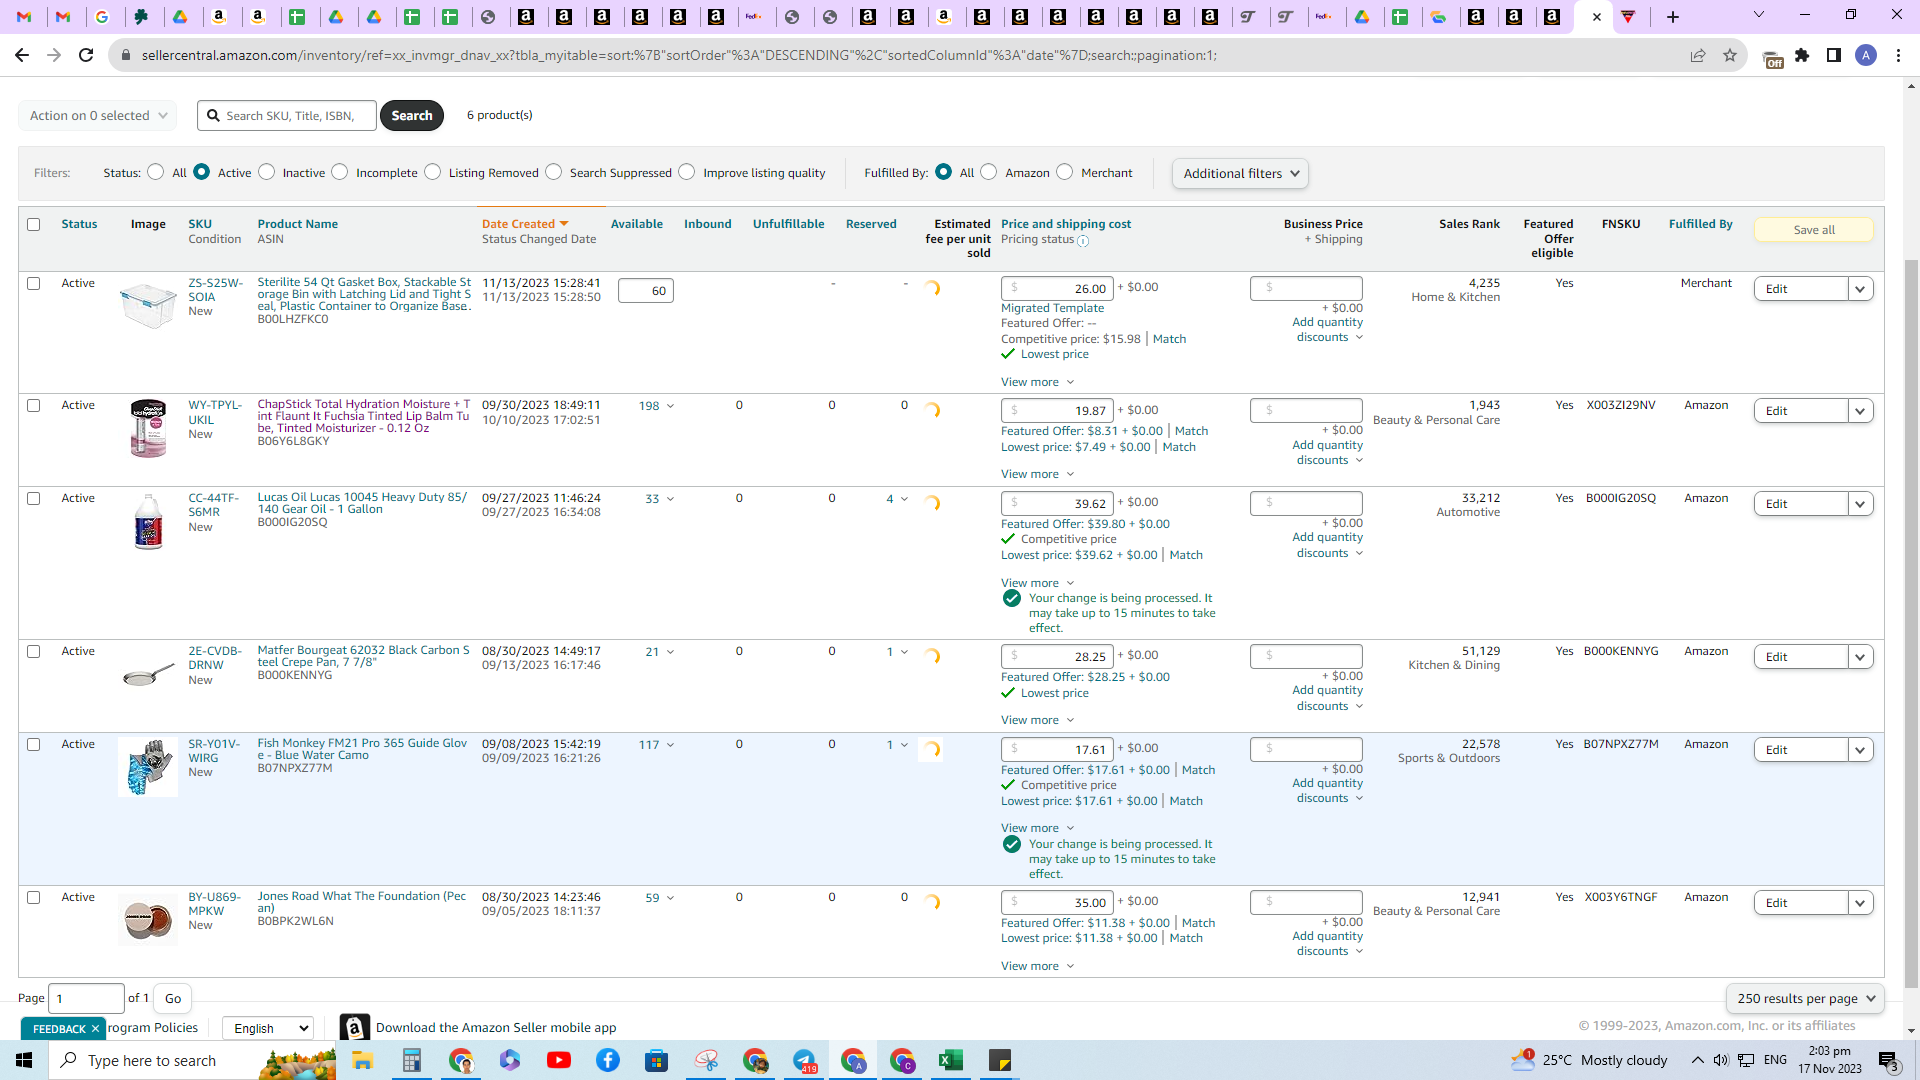1920x1080 pixels.
Task: Select the Listing Removed status filter
Action: [x=433, y=172]
